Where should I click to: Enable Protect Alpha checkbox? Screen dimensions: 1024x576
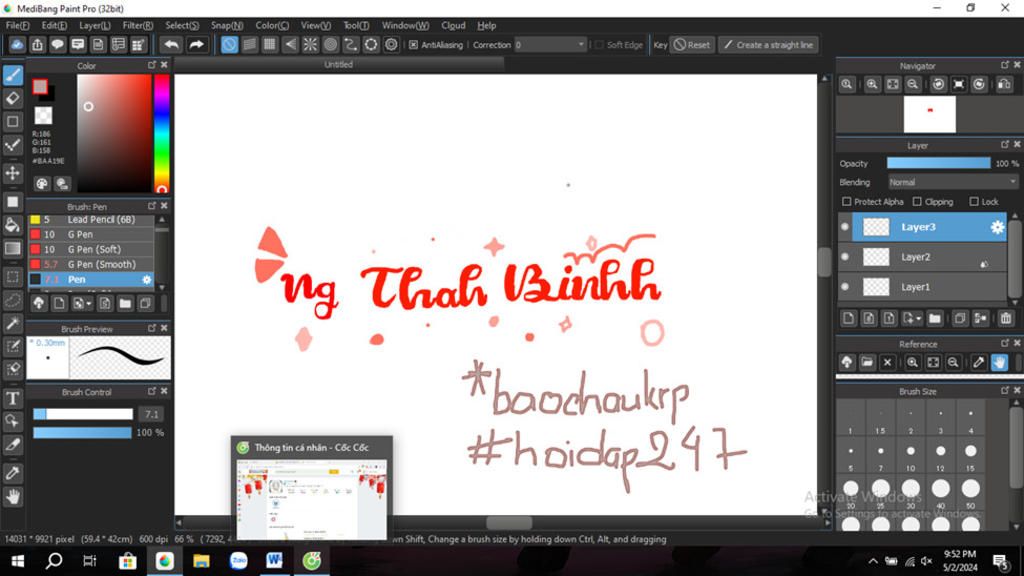[846, 202]
